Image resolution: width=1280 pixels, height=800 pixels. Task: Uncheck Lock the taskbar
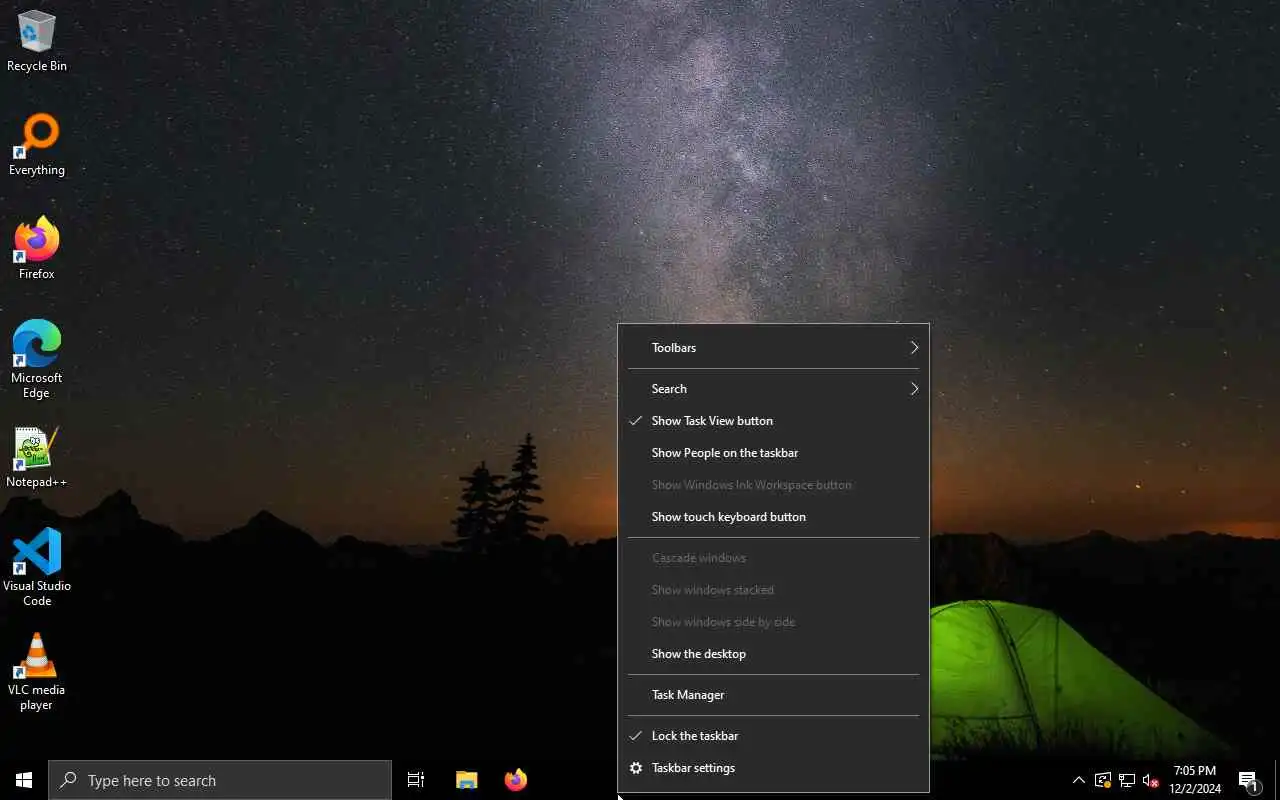click(774, 736)
